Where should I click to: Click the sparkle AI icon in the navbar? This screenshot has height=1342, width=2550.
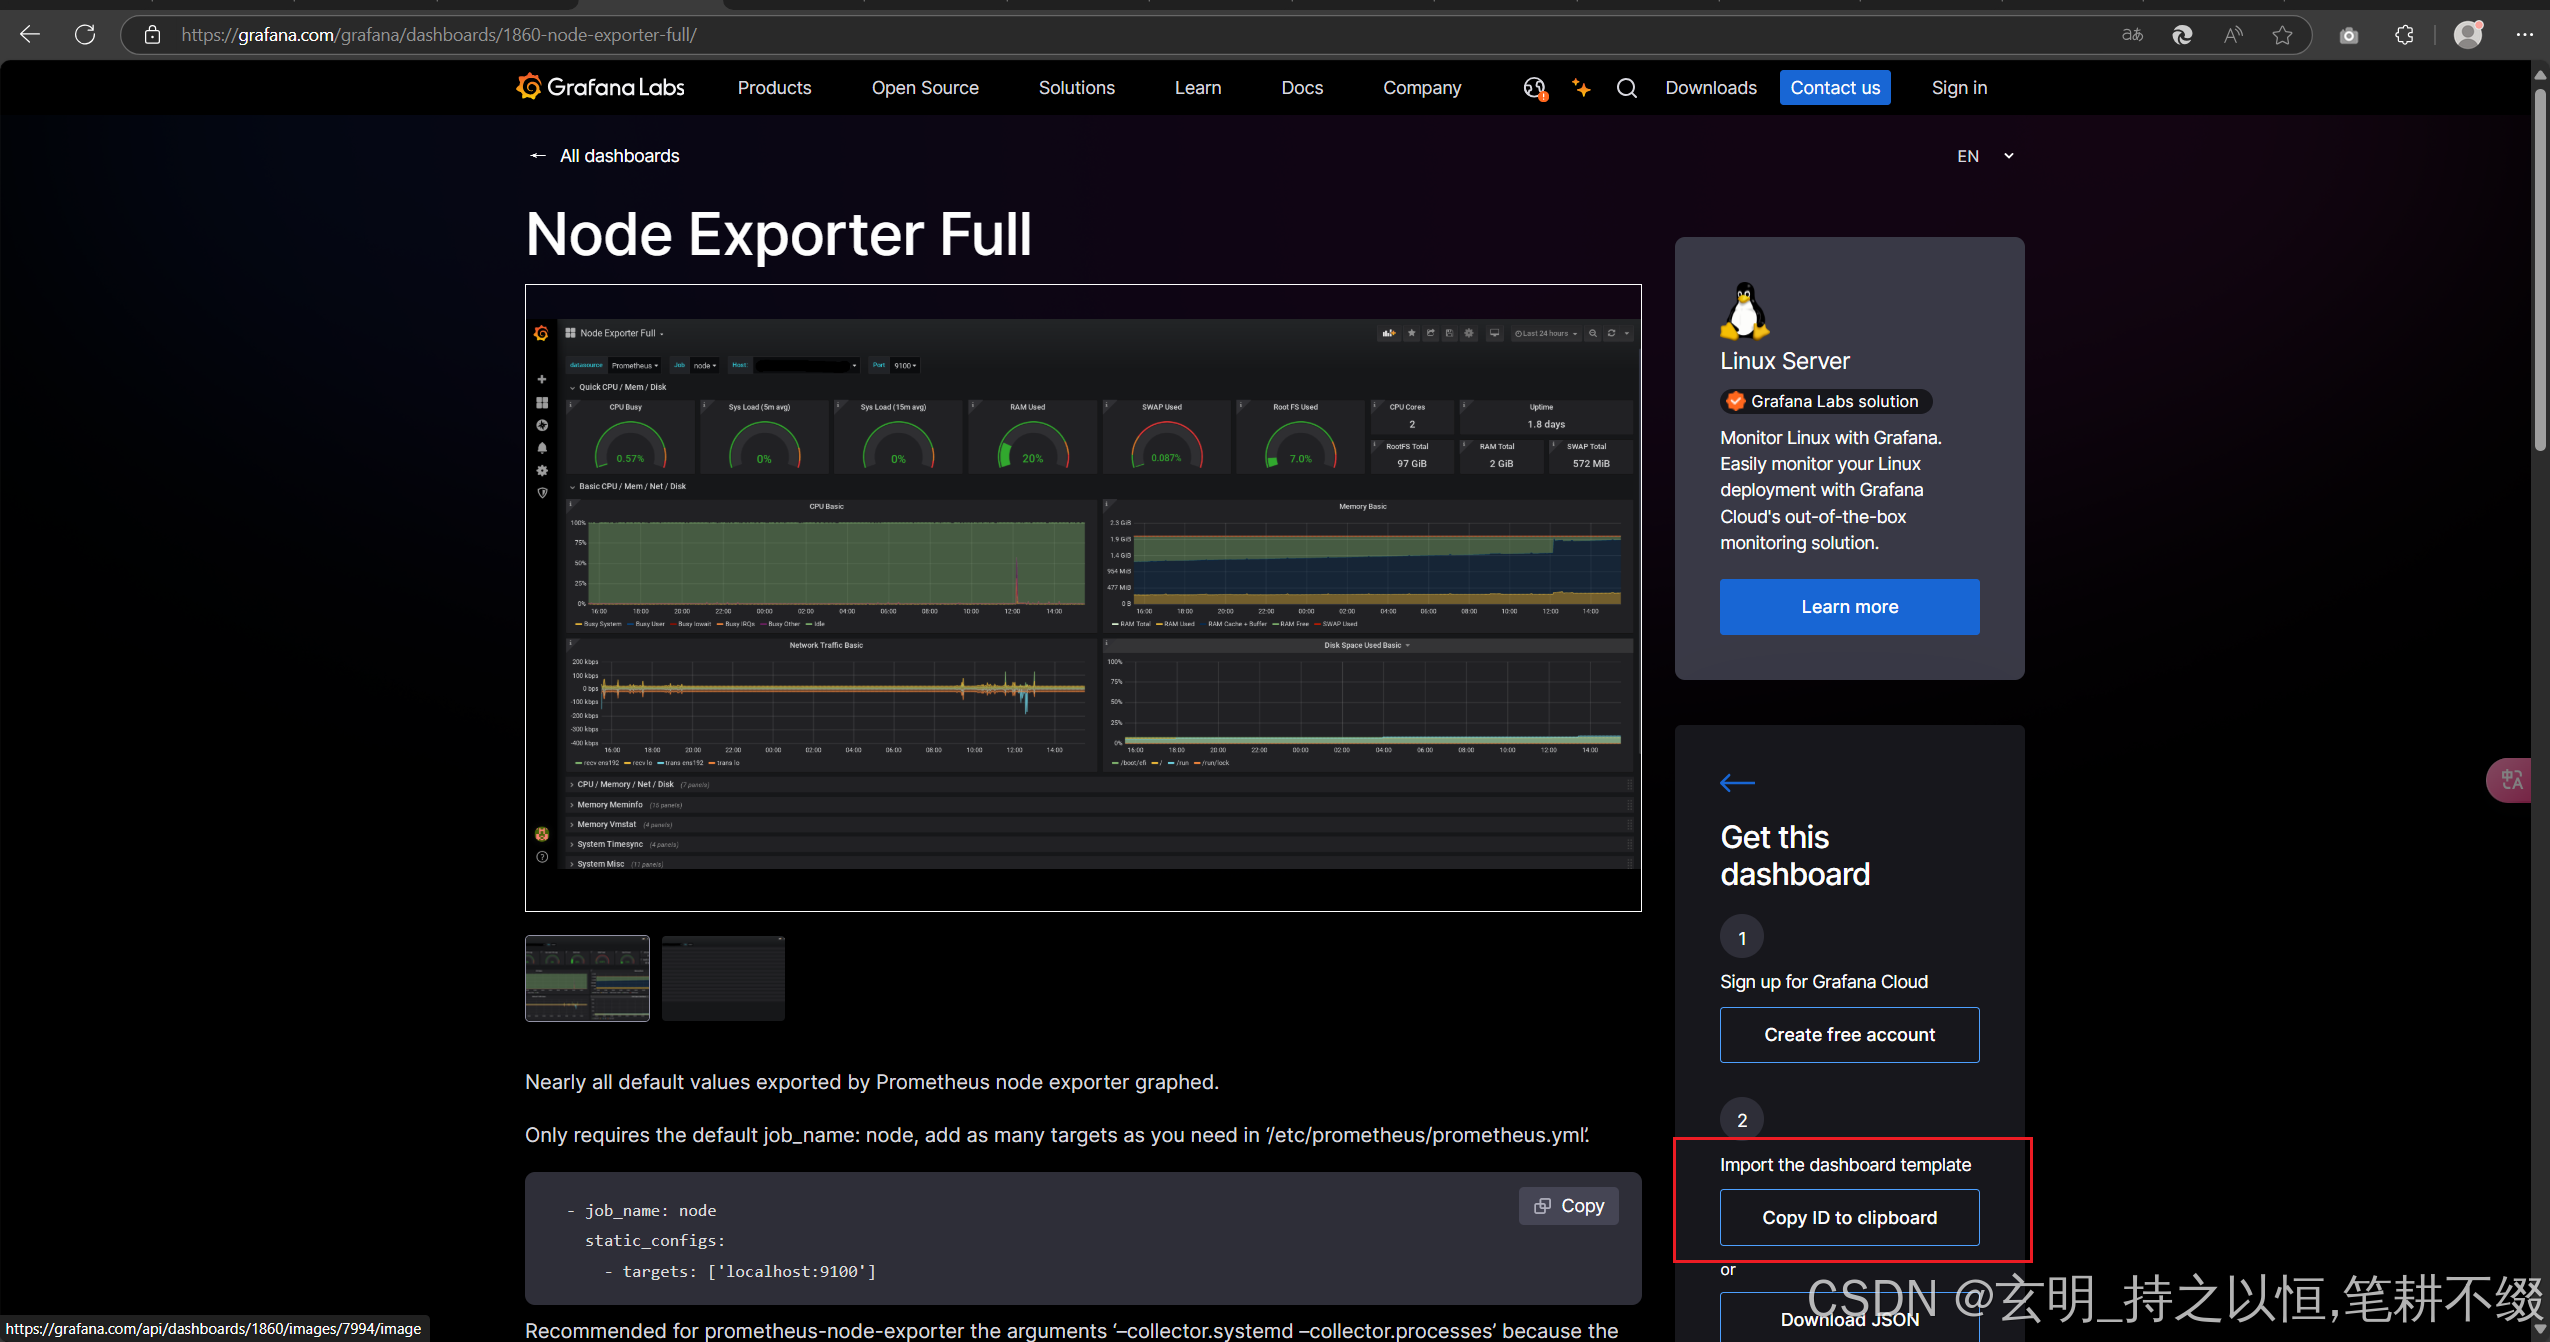[1580, 88]
